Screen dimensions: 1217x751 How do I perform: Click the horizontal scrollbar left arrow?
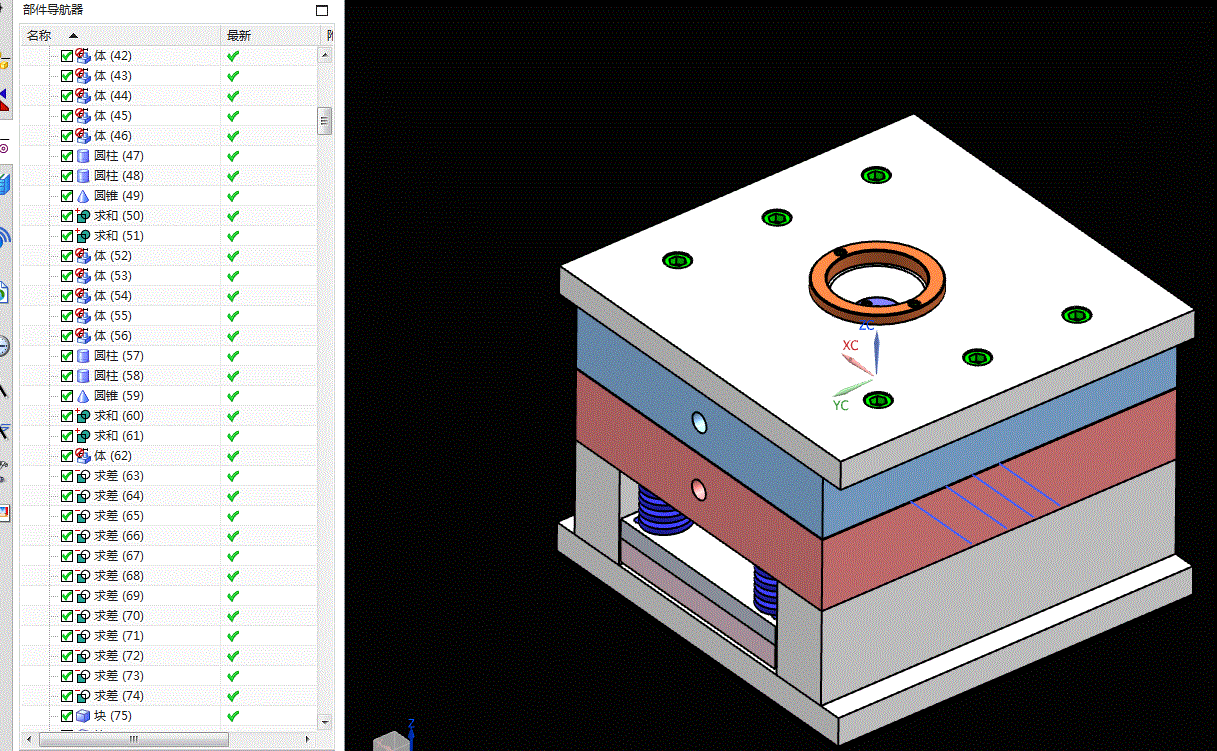pos(29,739)
